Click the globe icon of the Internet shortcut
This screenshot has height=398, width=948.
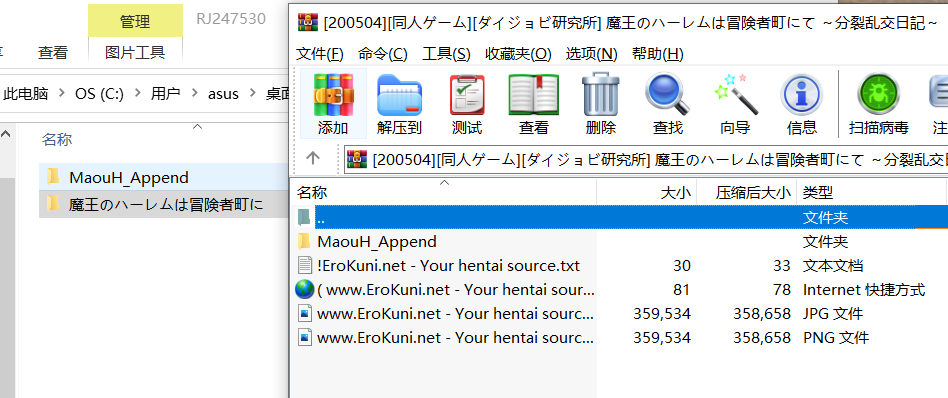tap(304, 289)
